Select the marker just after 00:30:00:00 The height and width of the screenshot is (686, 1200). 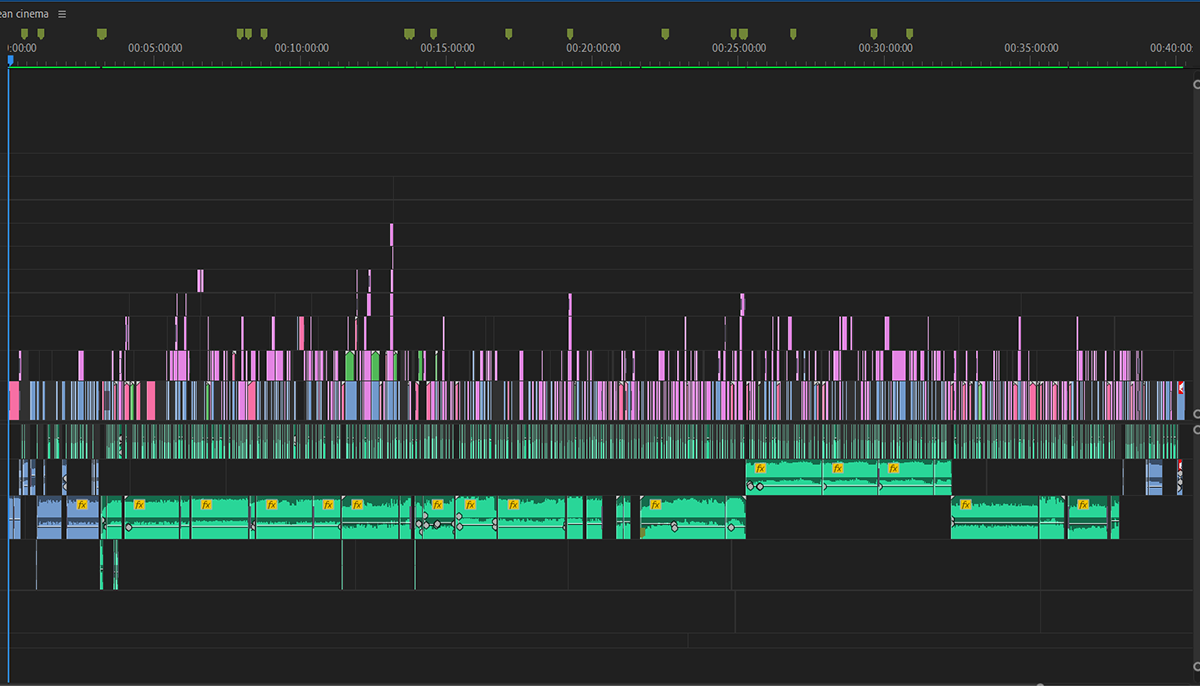[x=909, y=34]
